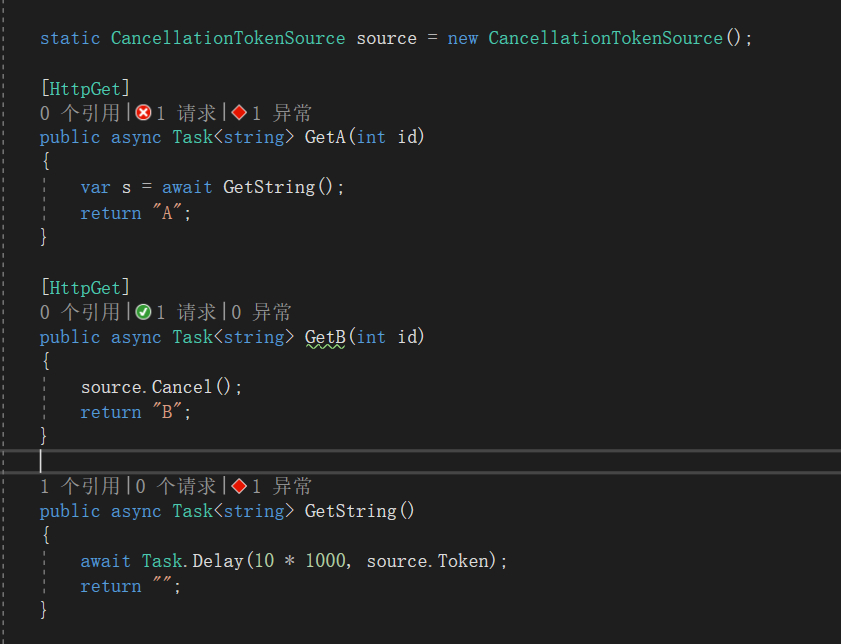Image resolution: width=841 pixels, height=644 pixels.
Task: Click the squiggle-underlined GetB method name
Action: 325,337
